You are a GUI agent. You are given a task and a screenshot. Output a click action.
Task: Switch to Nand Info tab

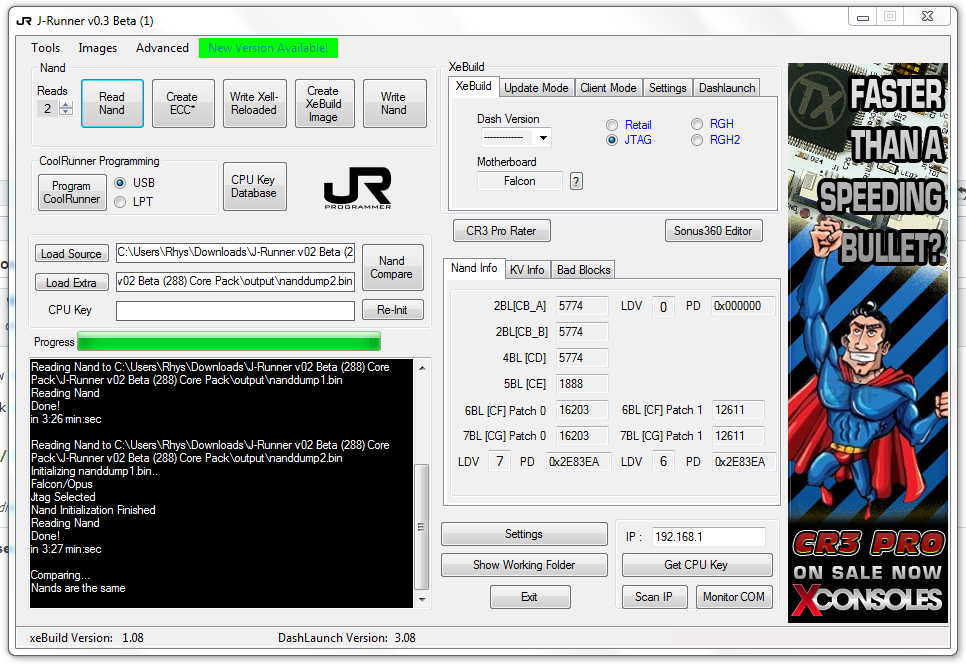click(474, 268)
